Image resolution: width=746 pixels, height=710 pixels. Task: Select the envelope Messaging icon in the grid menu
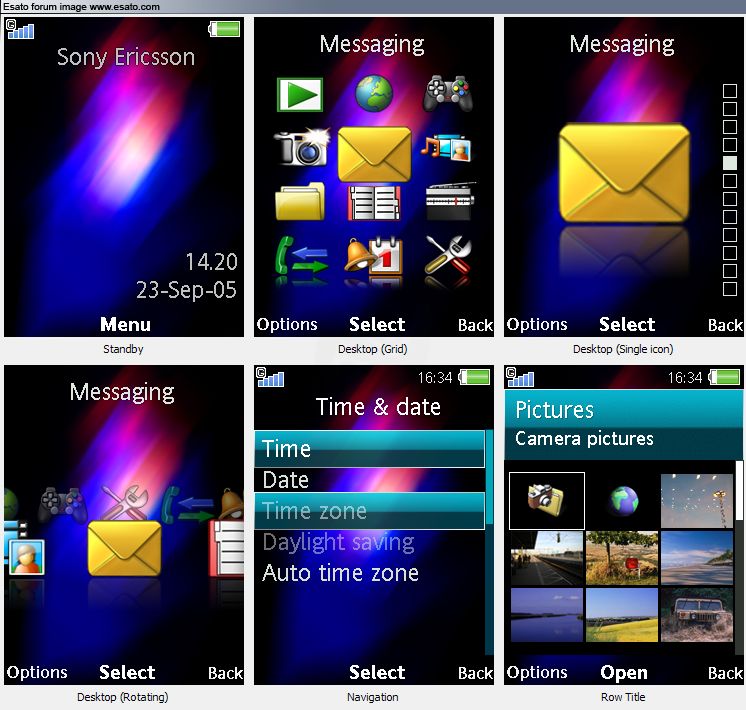(374, 154)
